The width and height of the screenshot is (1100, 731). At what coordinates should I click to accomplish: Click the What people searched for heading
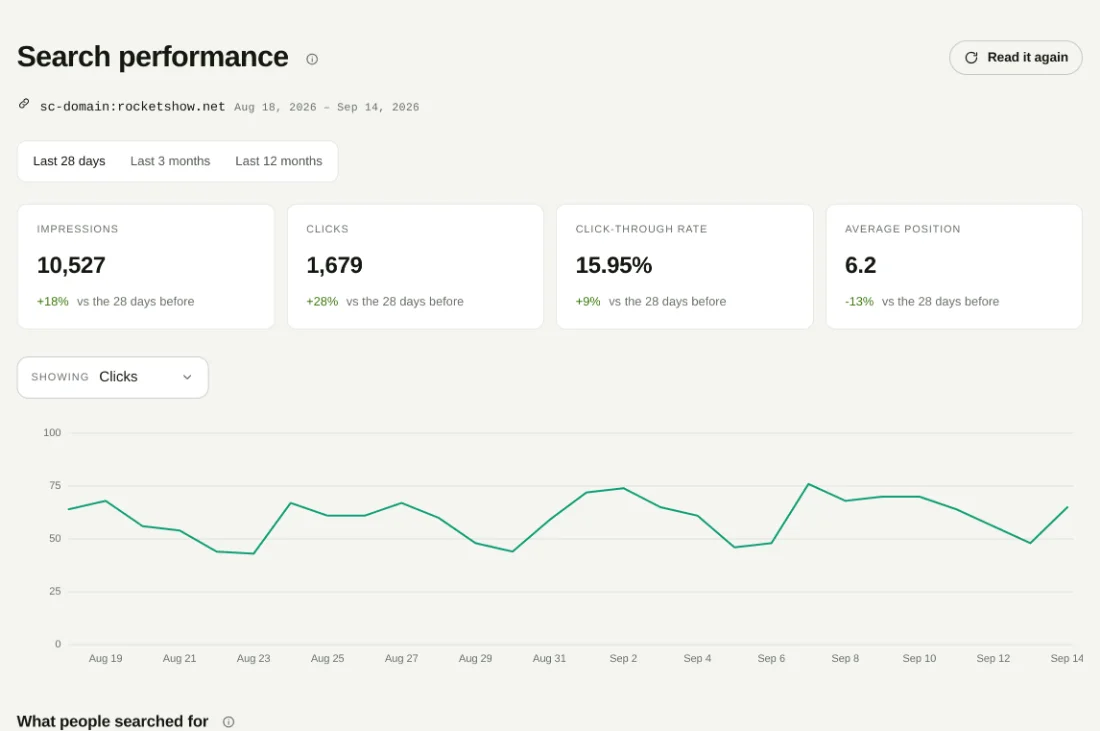click(x=112, y=721)
